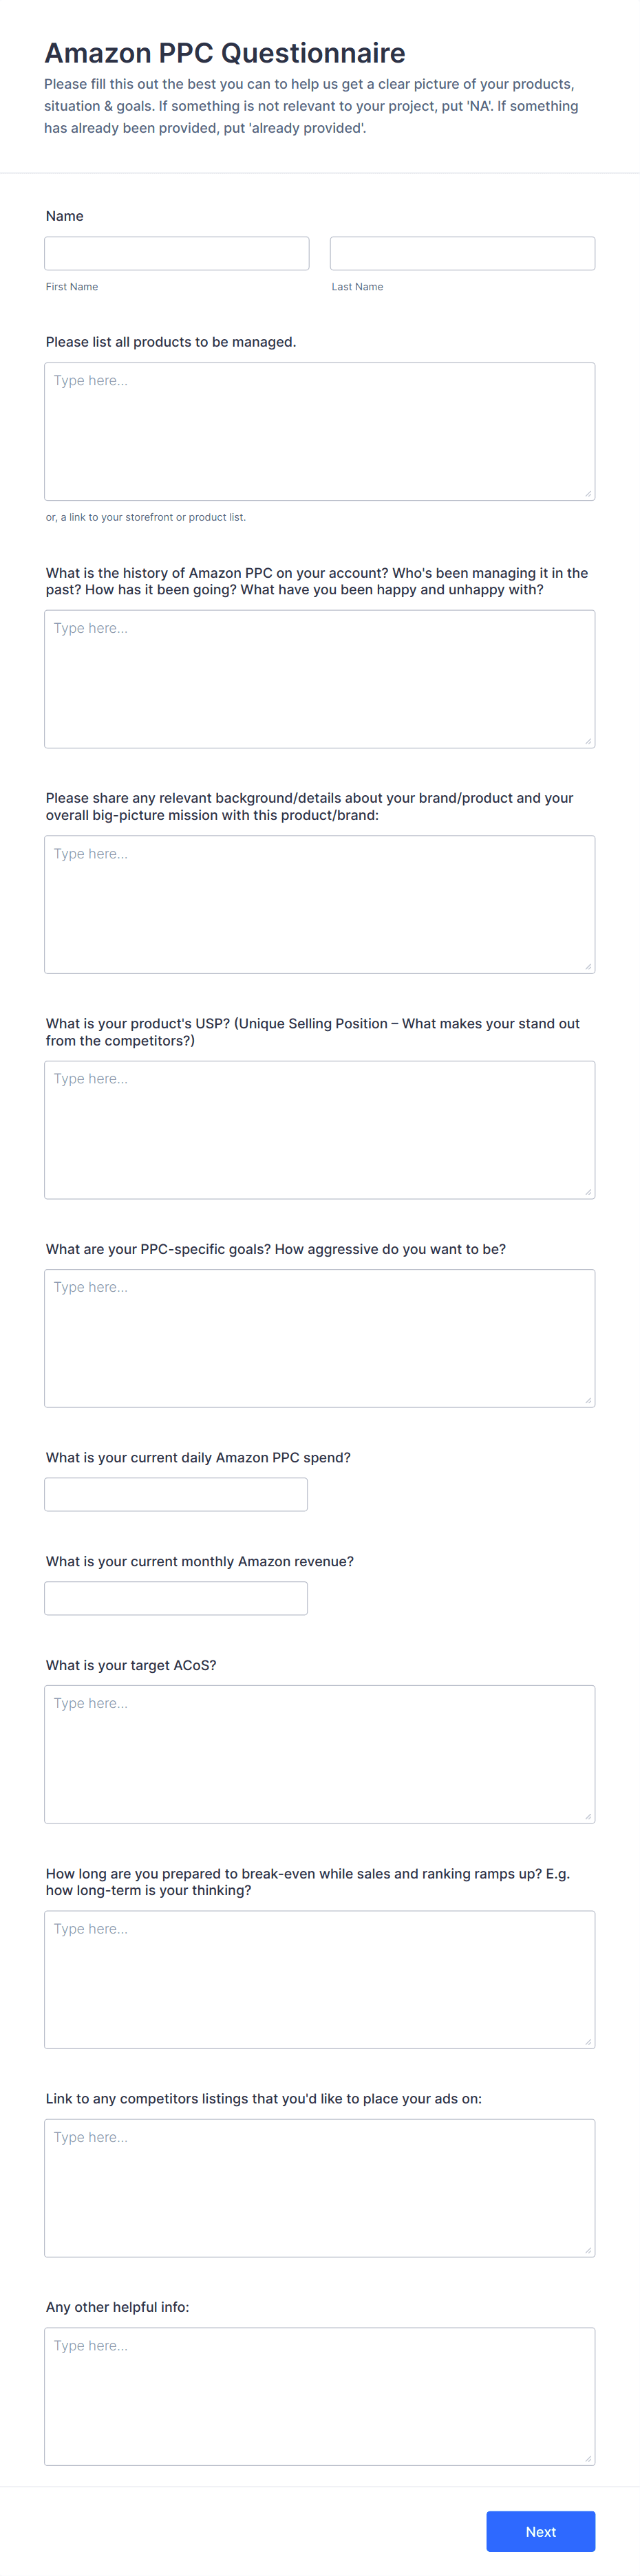Click the resize grip on helpful info textarea
The width and height of the screenshot is (640, 2576).
click(589, 2456)
